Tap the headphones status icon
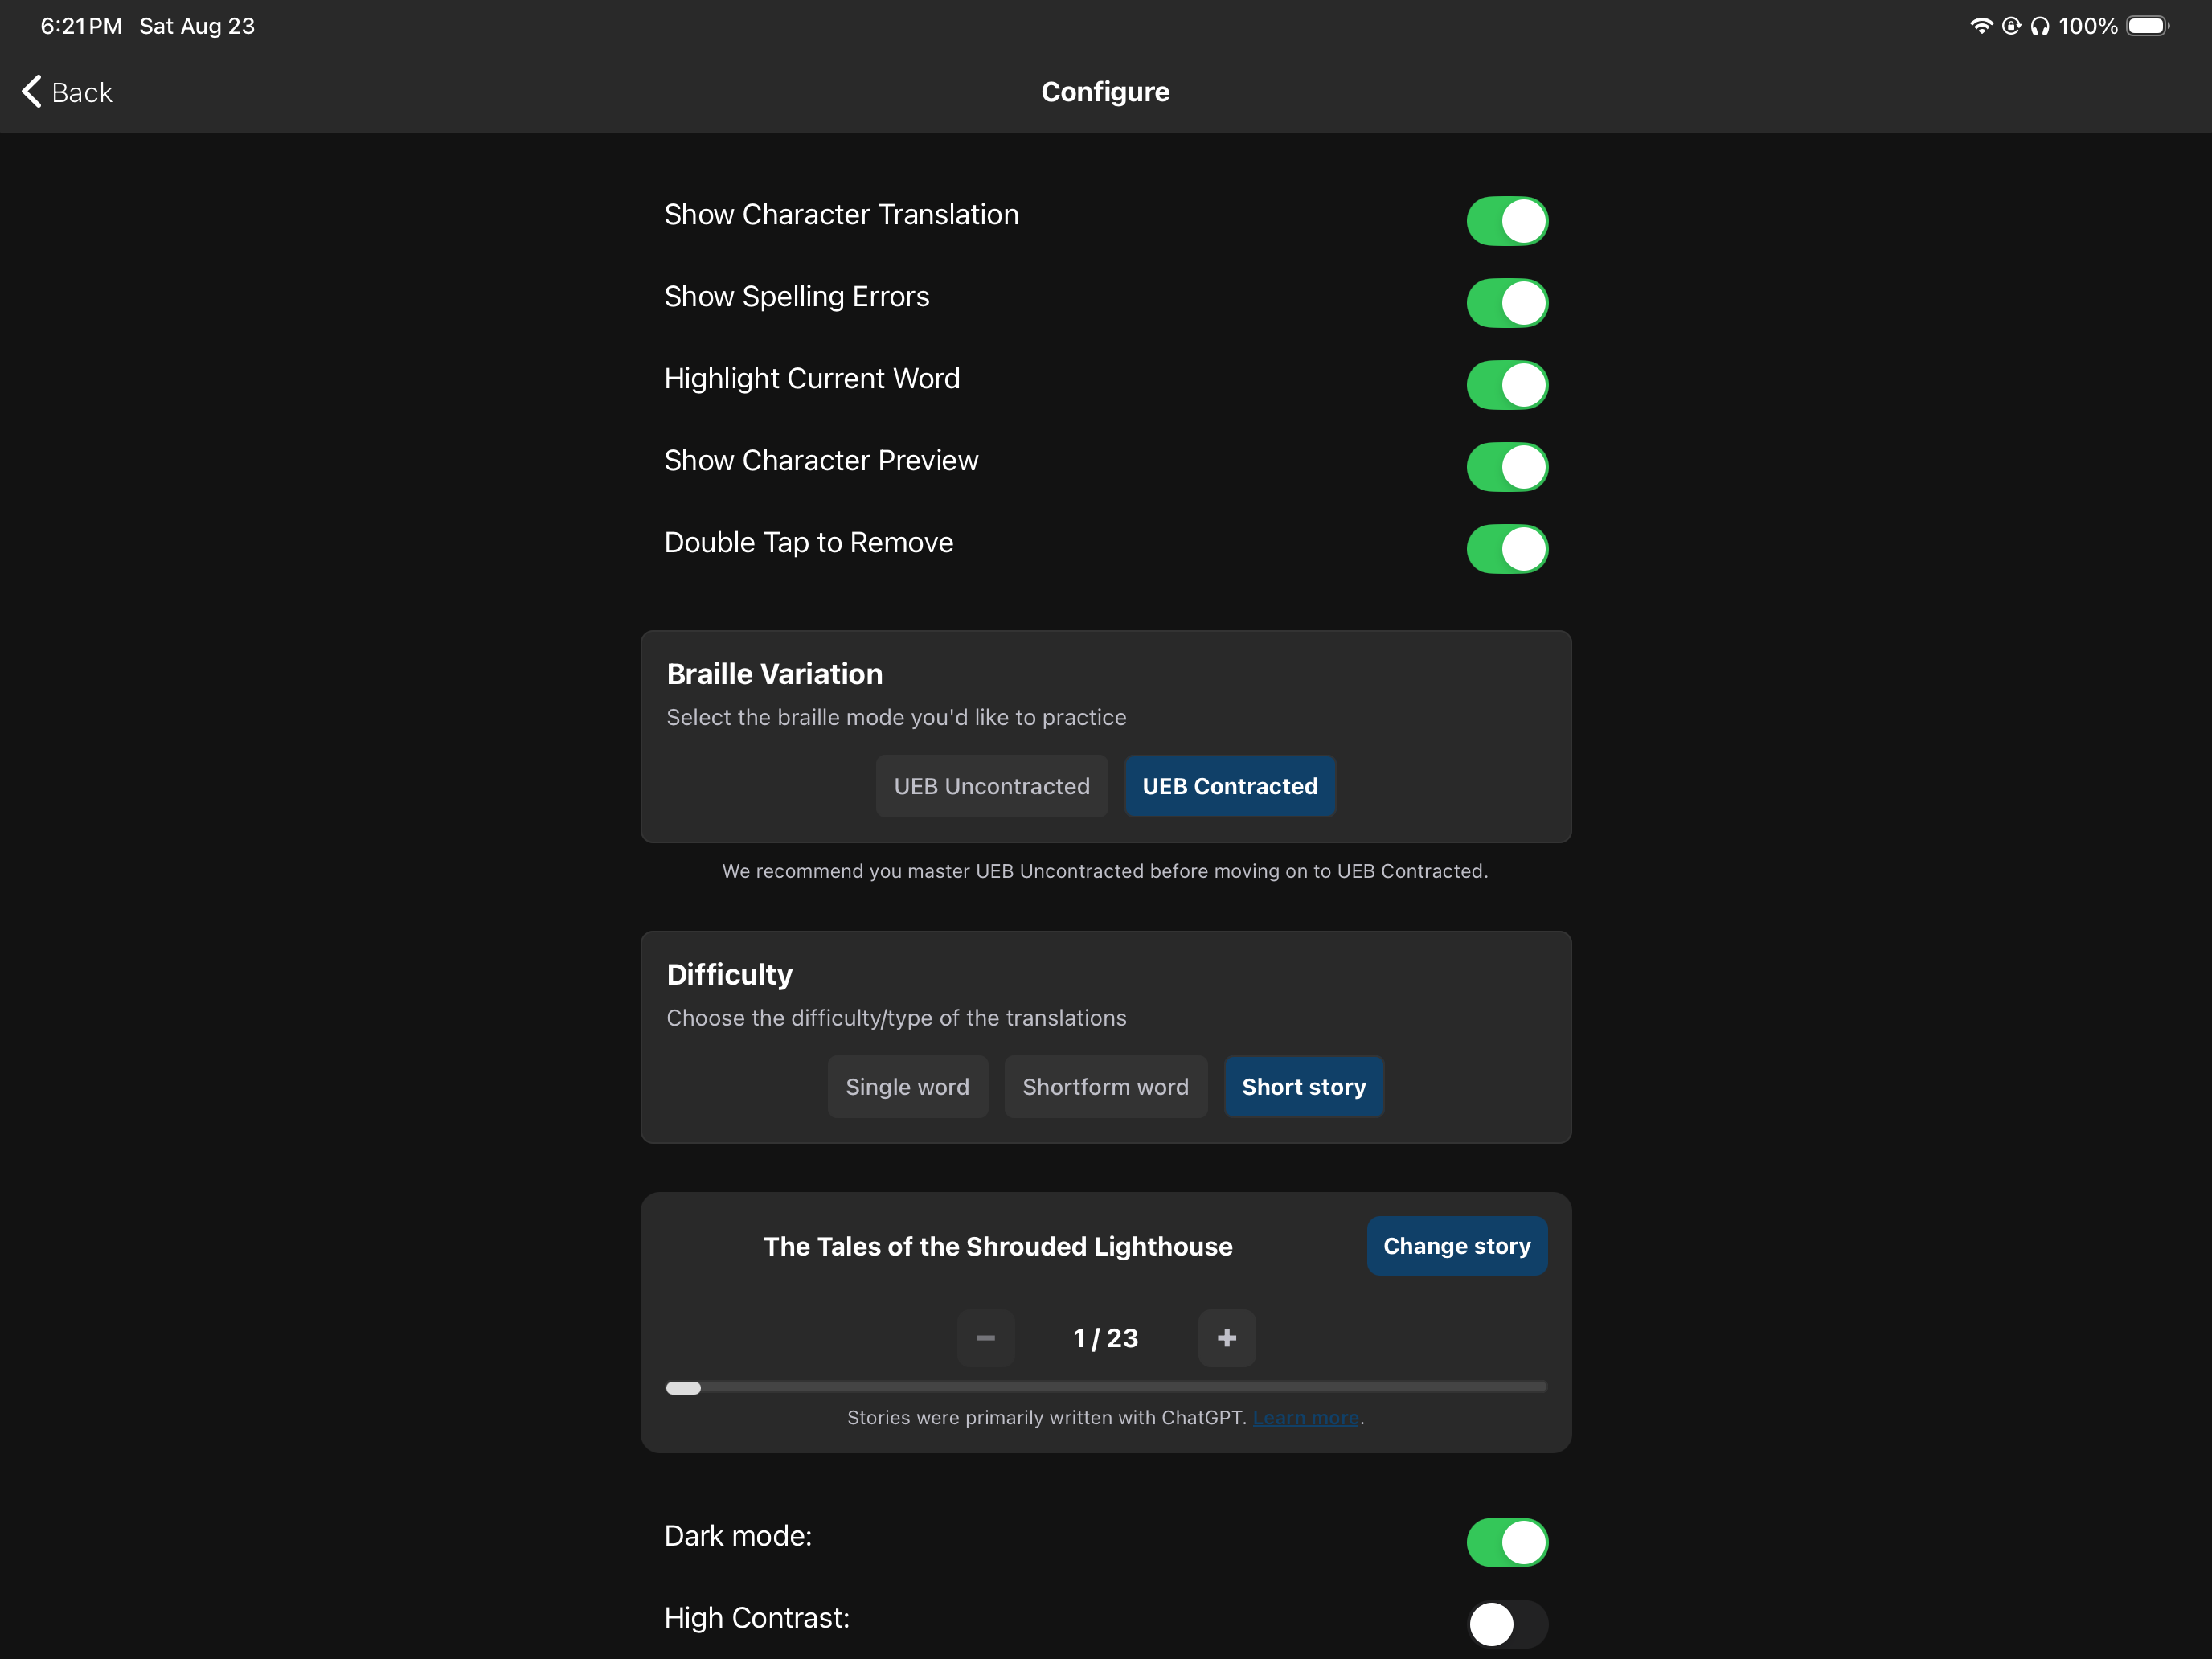Image resolution: width=2212 pixels, height=1659 pixels. point(2040,26)
